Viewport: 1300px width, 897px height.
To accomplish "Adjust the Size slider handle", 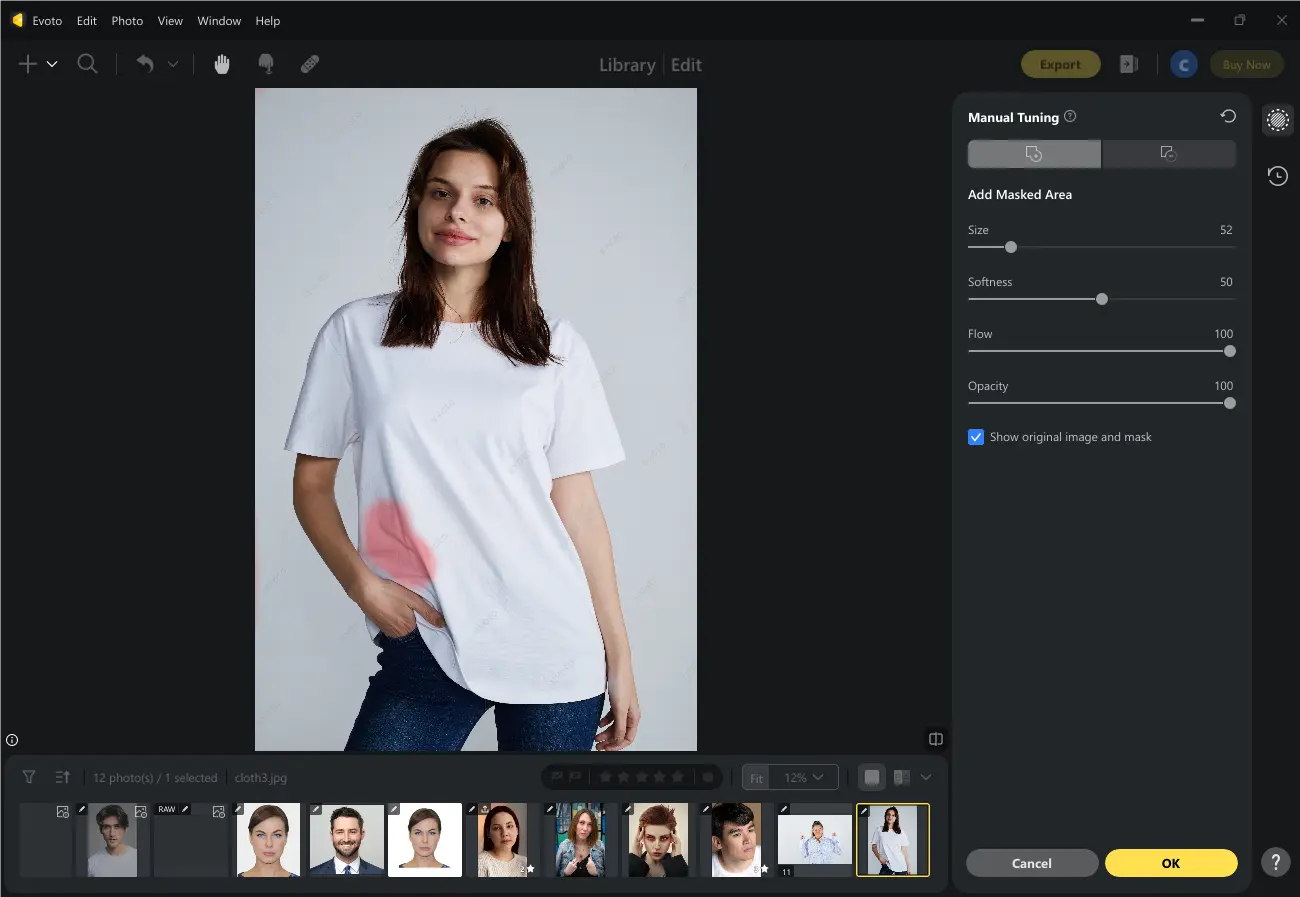I will 1011,247.
